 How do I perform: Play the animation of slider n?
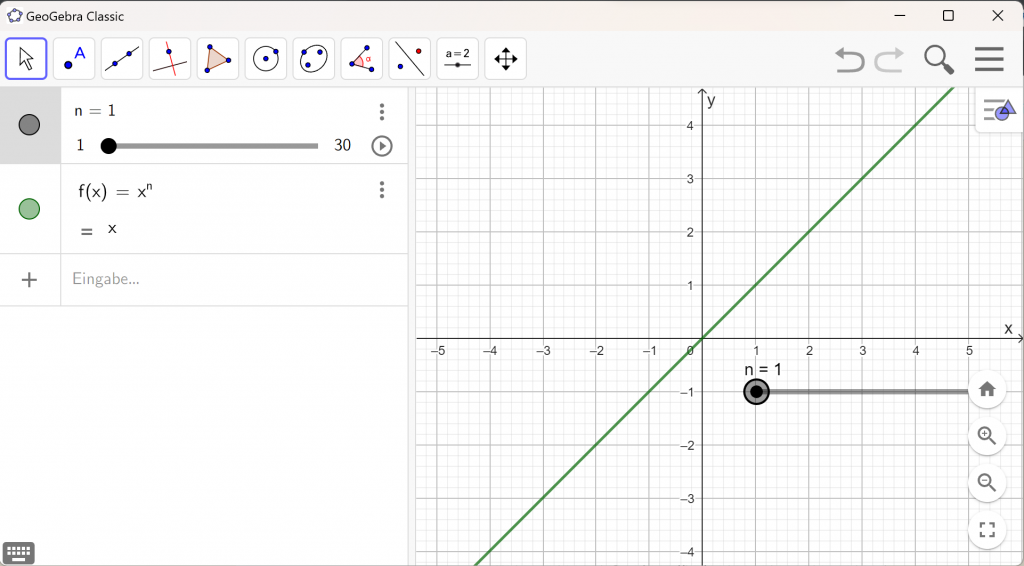point(382,146)
